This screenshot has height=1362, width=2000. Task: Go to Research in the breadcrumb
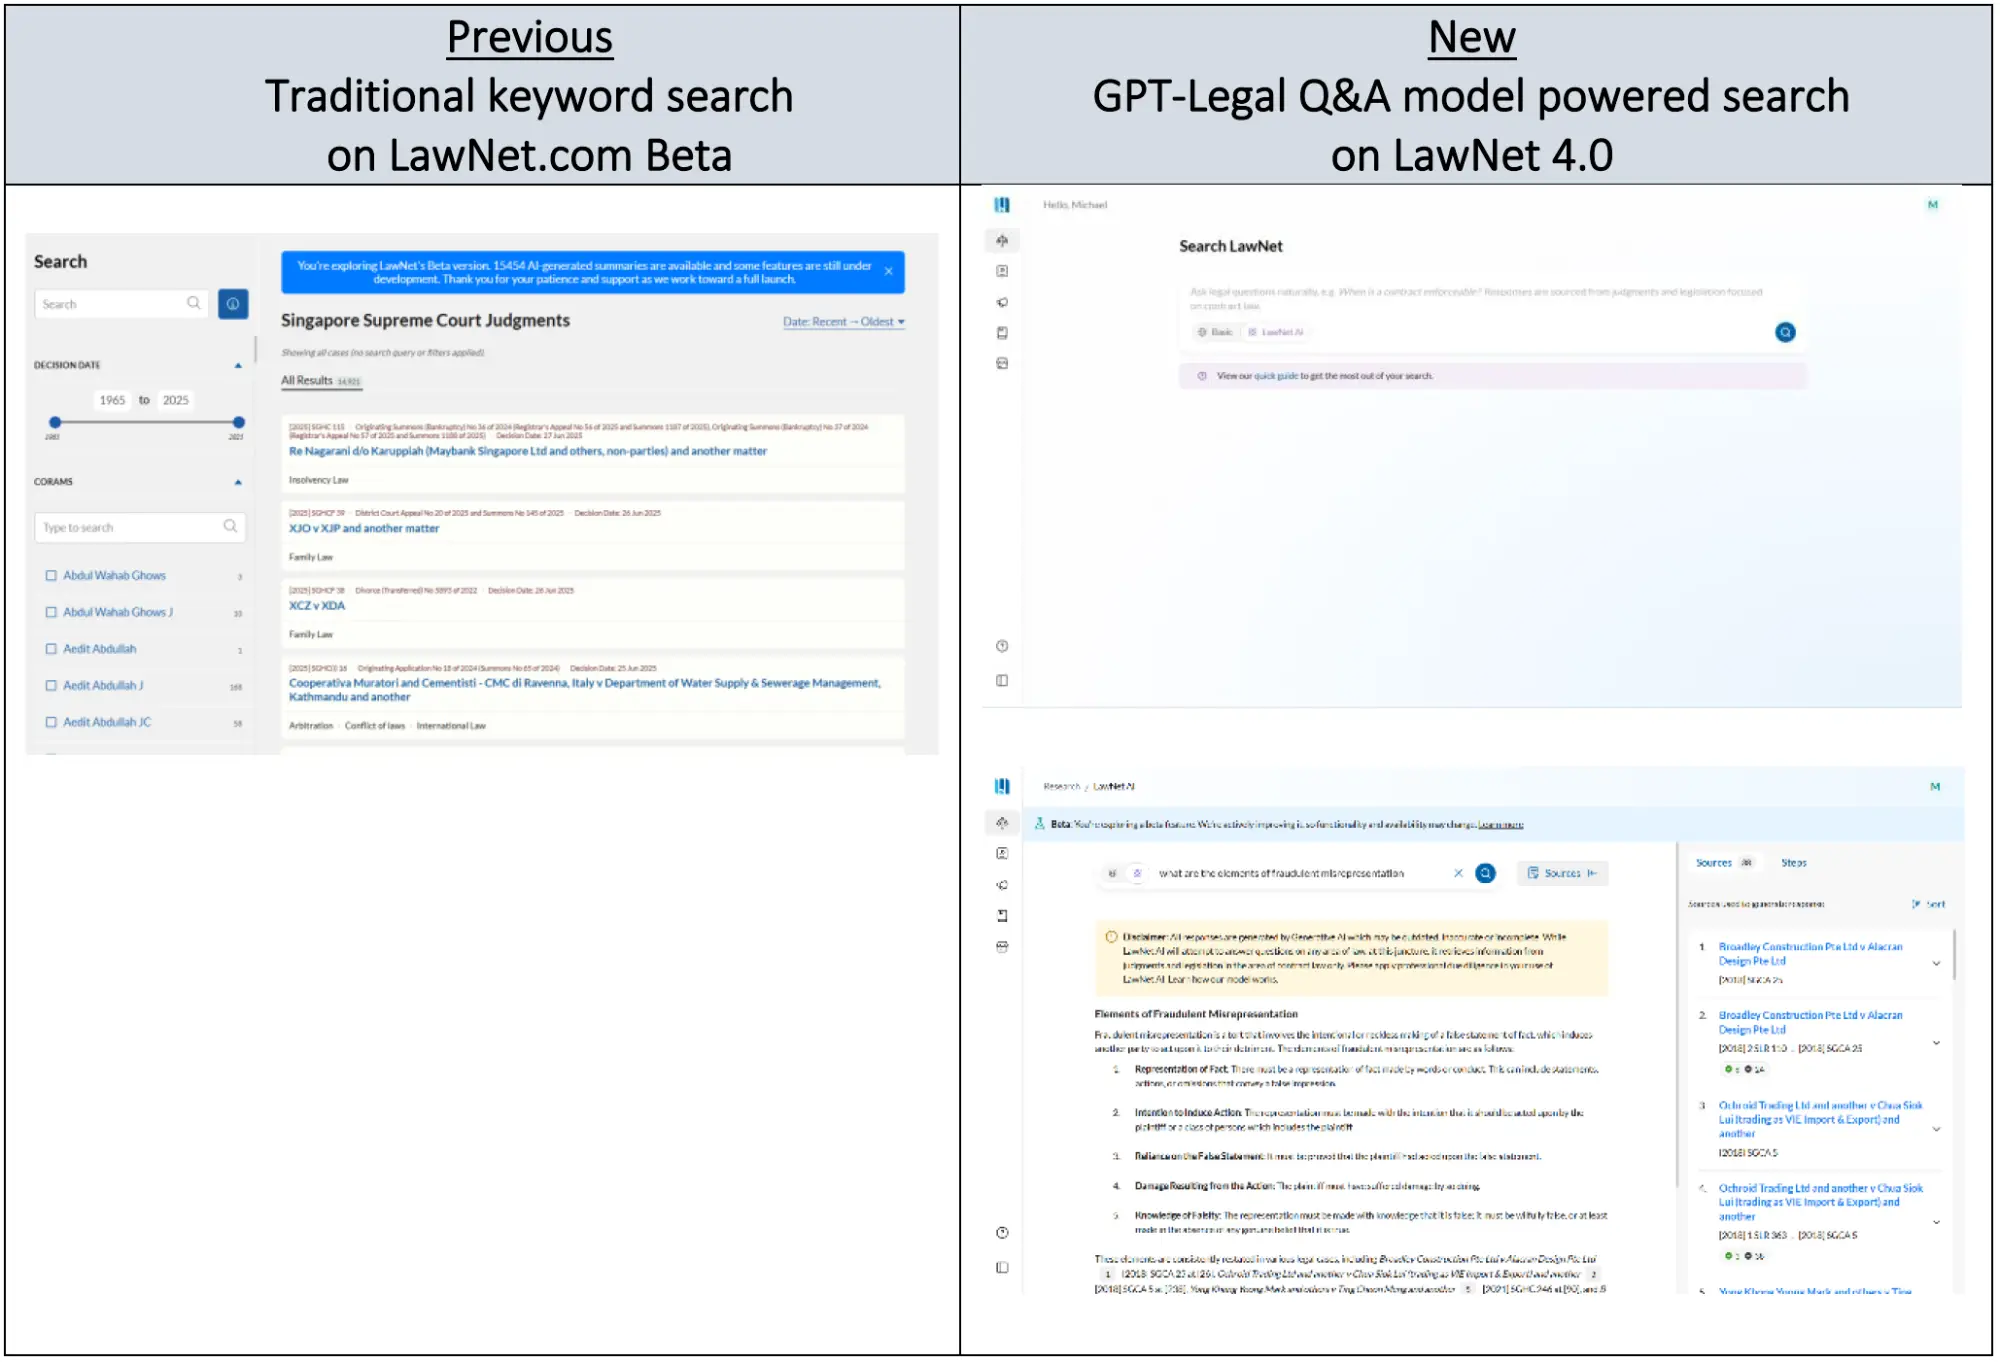pos(1061,787)
